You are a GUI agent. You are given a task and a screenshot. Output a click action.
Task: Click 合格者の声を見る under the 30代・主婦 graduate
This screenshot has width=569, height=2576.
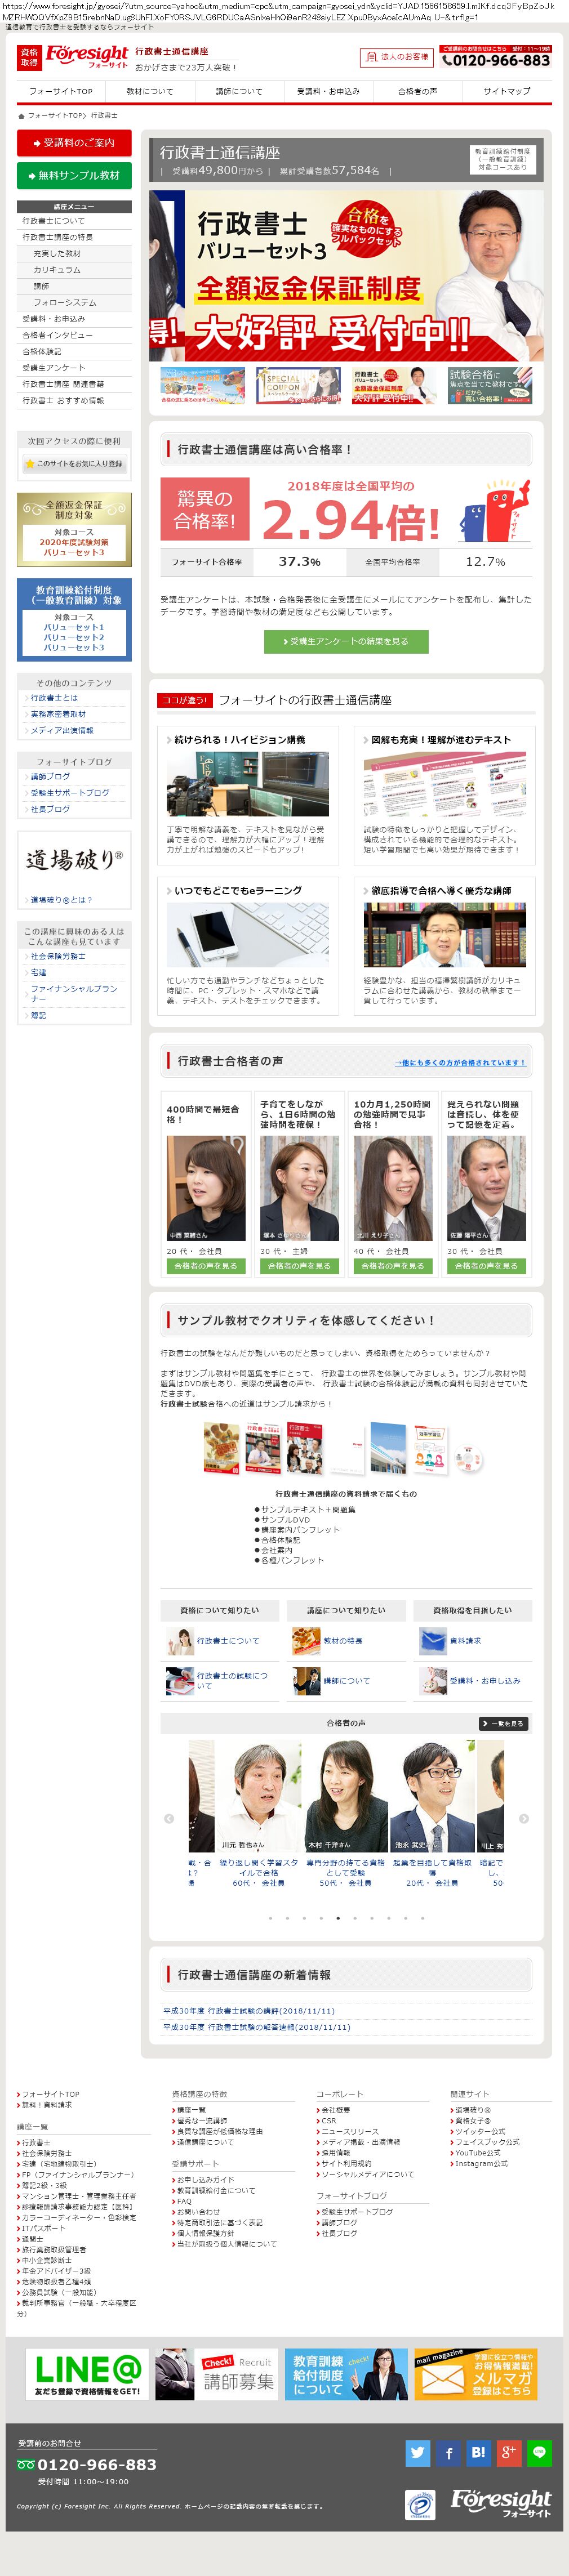299,1265
